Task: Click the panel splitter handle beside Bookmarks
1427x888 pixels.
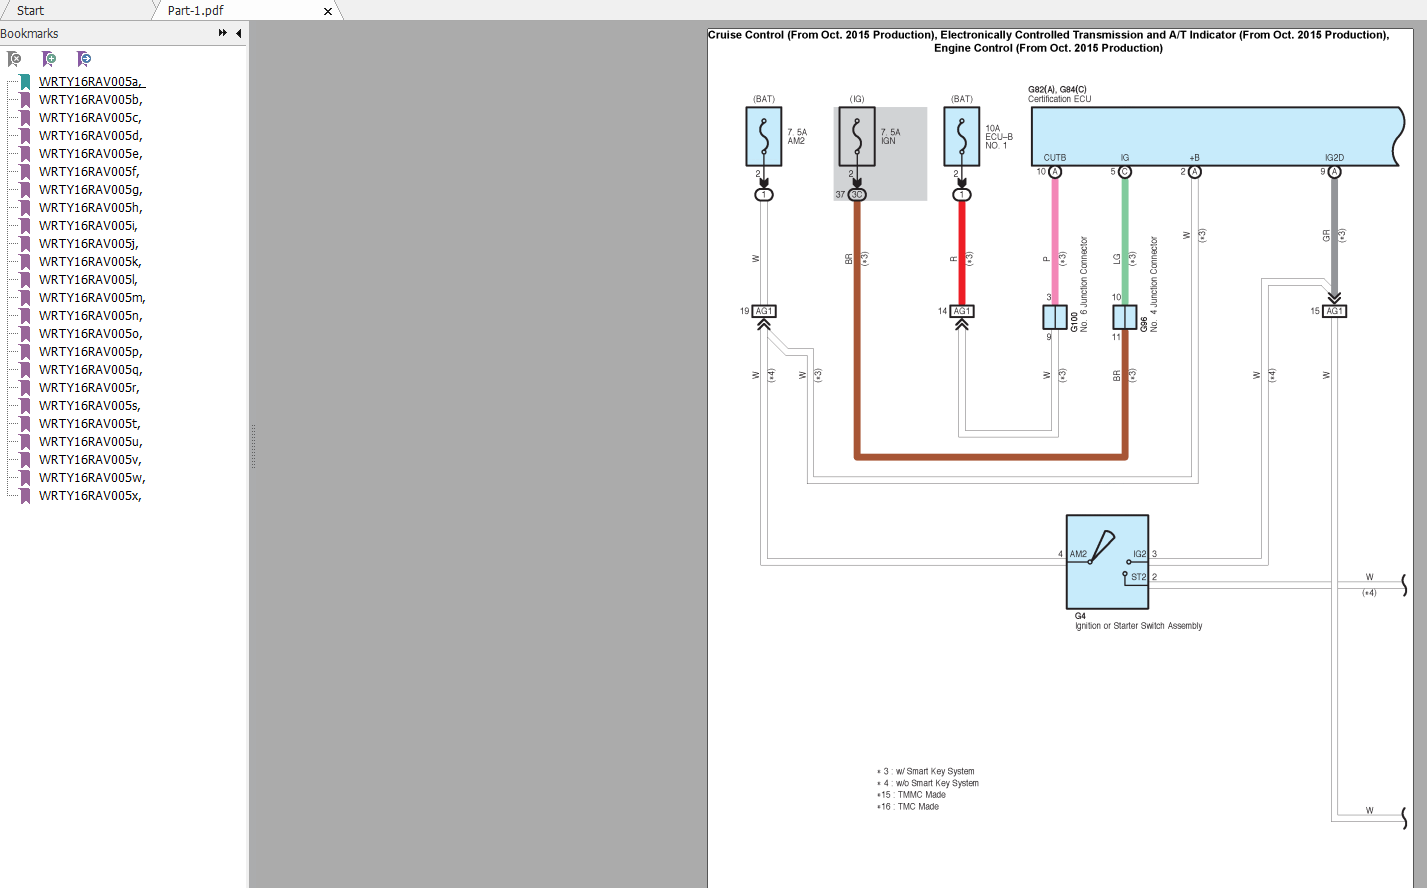Action: click(253, 446)
